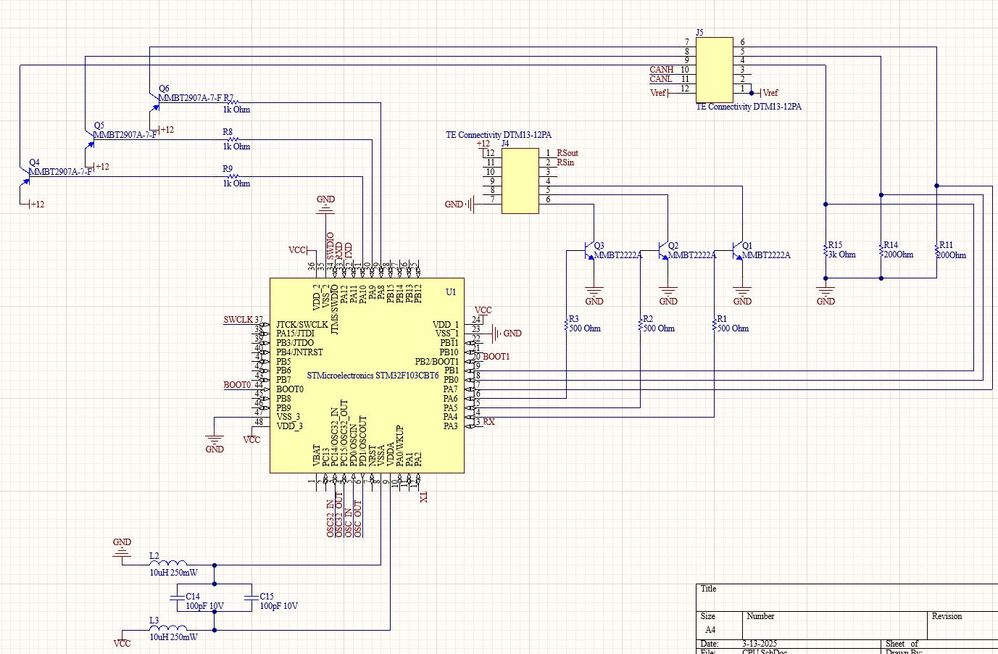The image size is (998, 654).
Task: Click the CANH net label
Action: tap(661, 69)
